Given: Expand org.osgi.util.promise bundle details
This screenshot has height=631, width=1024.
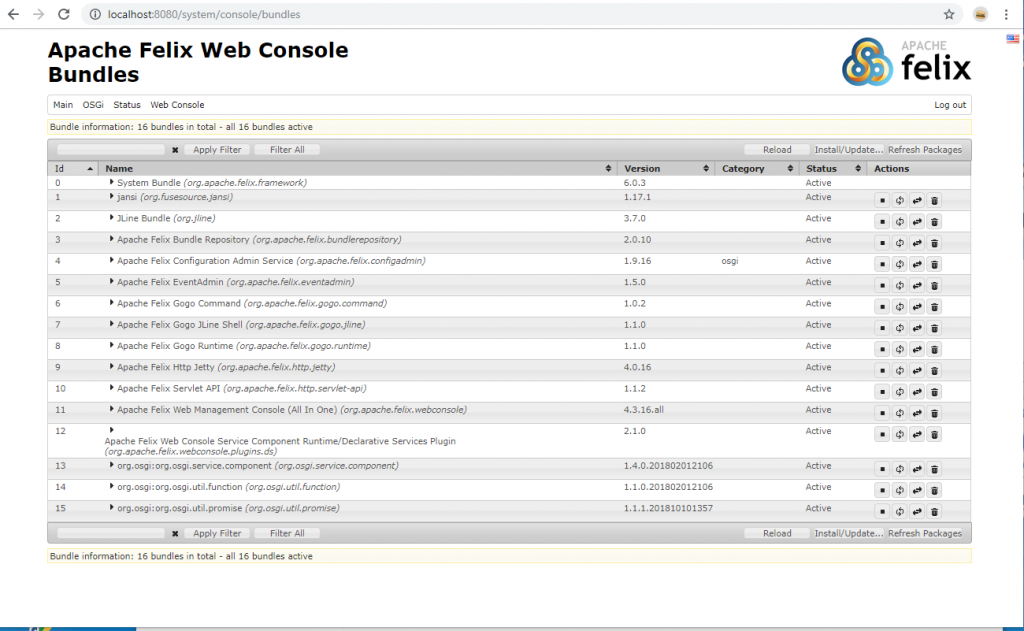Looking at the screenshot, I should [112, 508].
